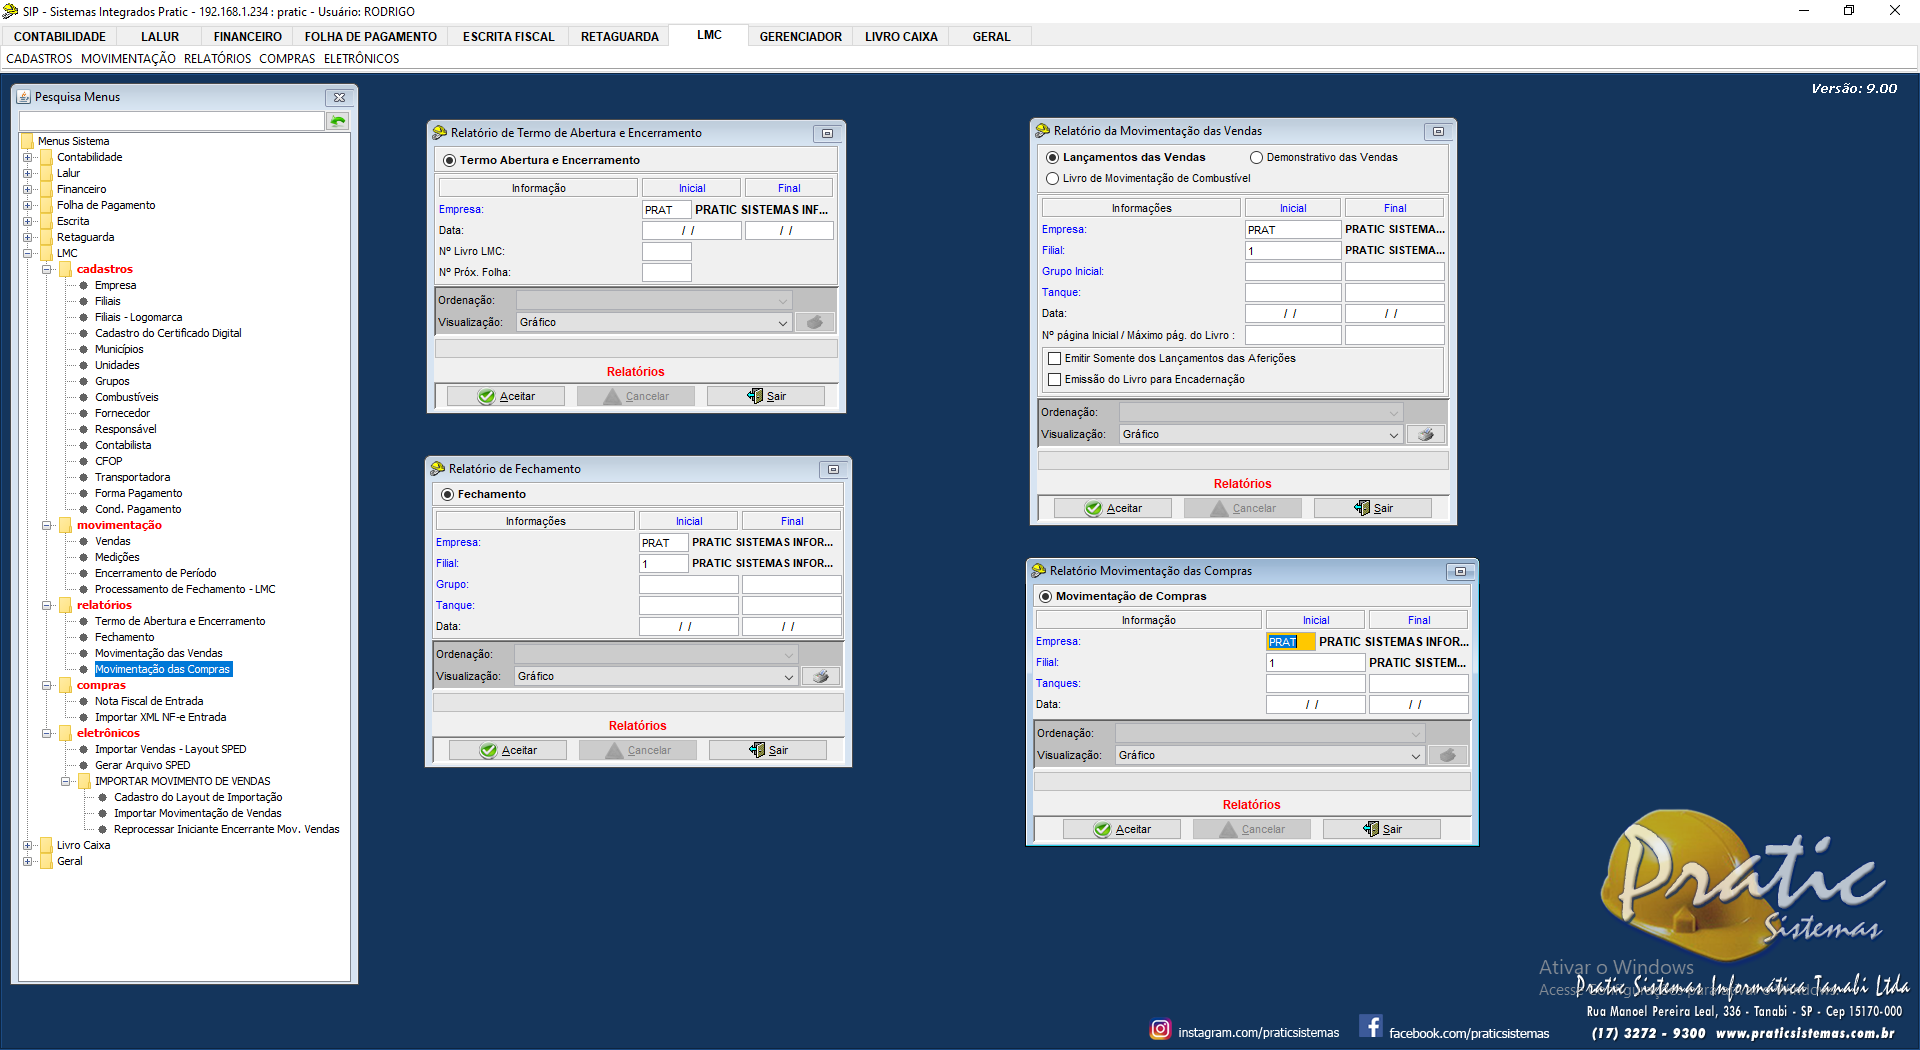Click printer icon in Relatório de Fechamento
This screenshot has width=1920, height=1050.
pos(820,677)
